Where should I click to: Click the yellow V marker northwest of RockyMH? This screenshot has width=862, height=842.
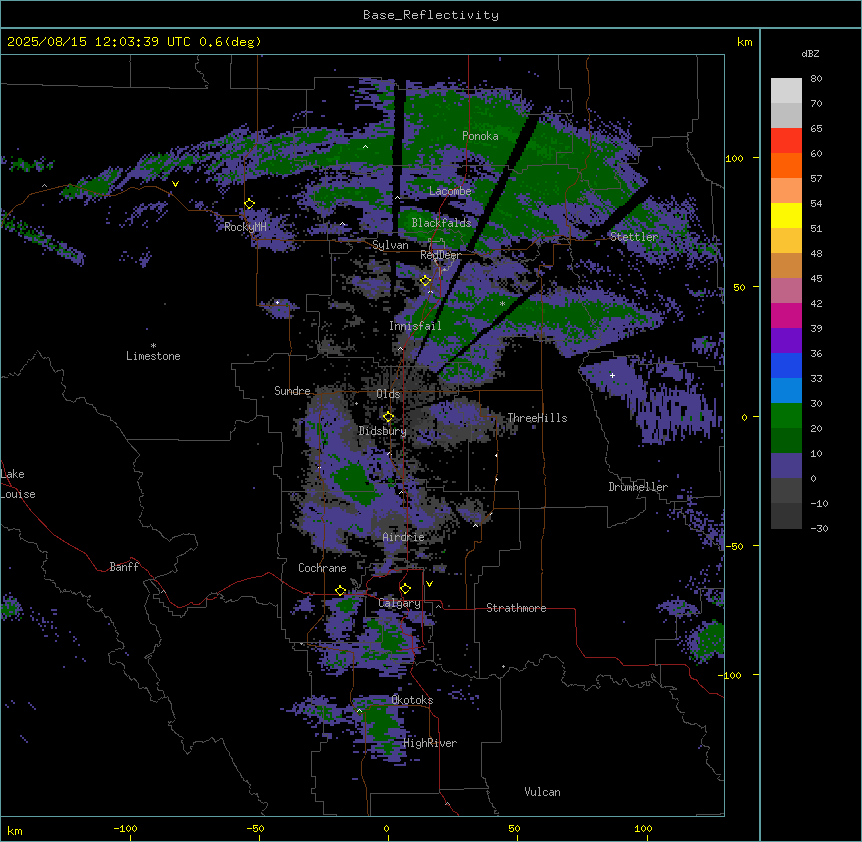175,184
